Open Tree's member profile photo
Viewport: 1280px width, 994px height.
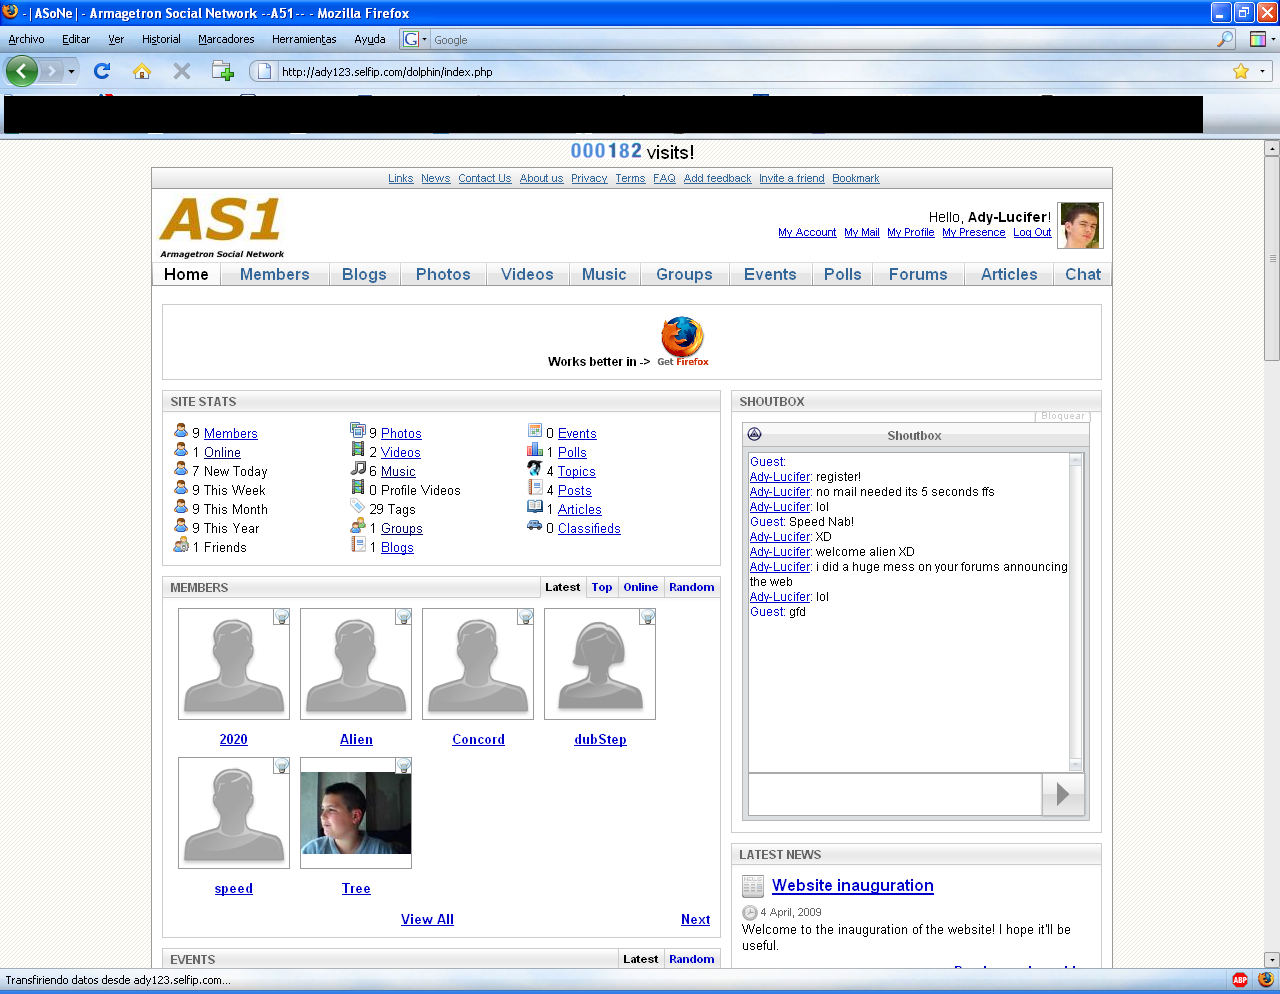coord(356,813)
